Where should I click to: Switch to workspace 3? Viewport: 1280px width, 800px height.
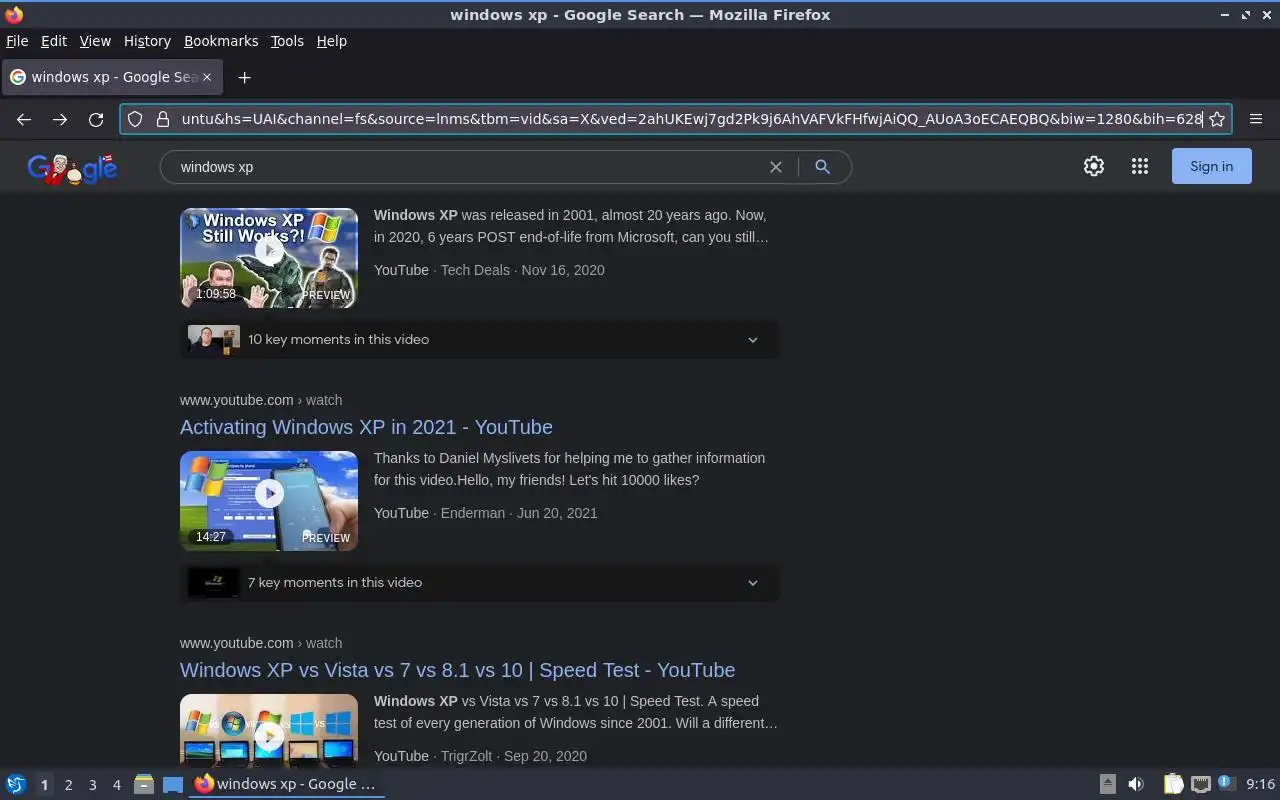tap(92, 785)
